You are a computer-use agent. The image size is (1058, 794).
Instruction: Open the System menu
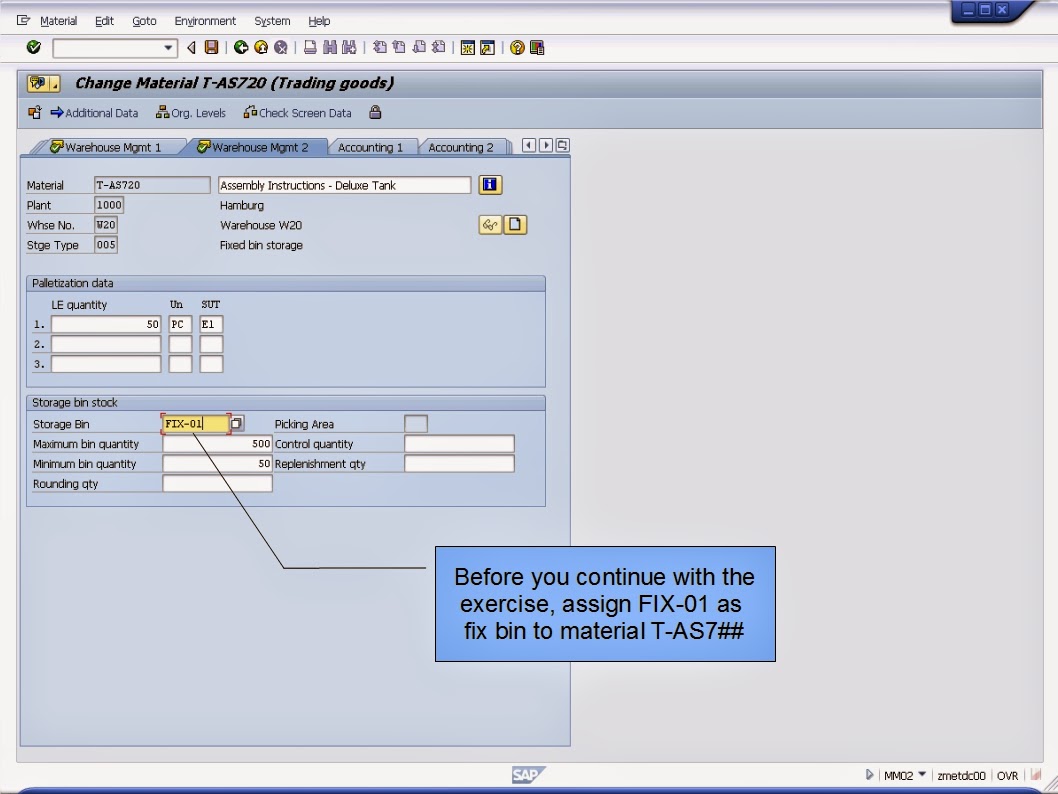(x=272, y=21)
